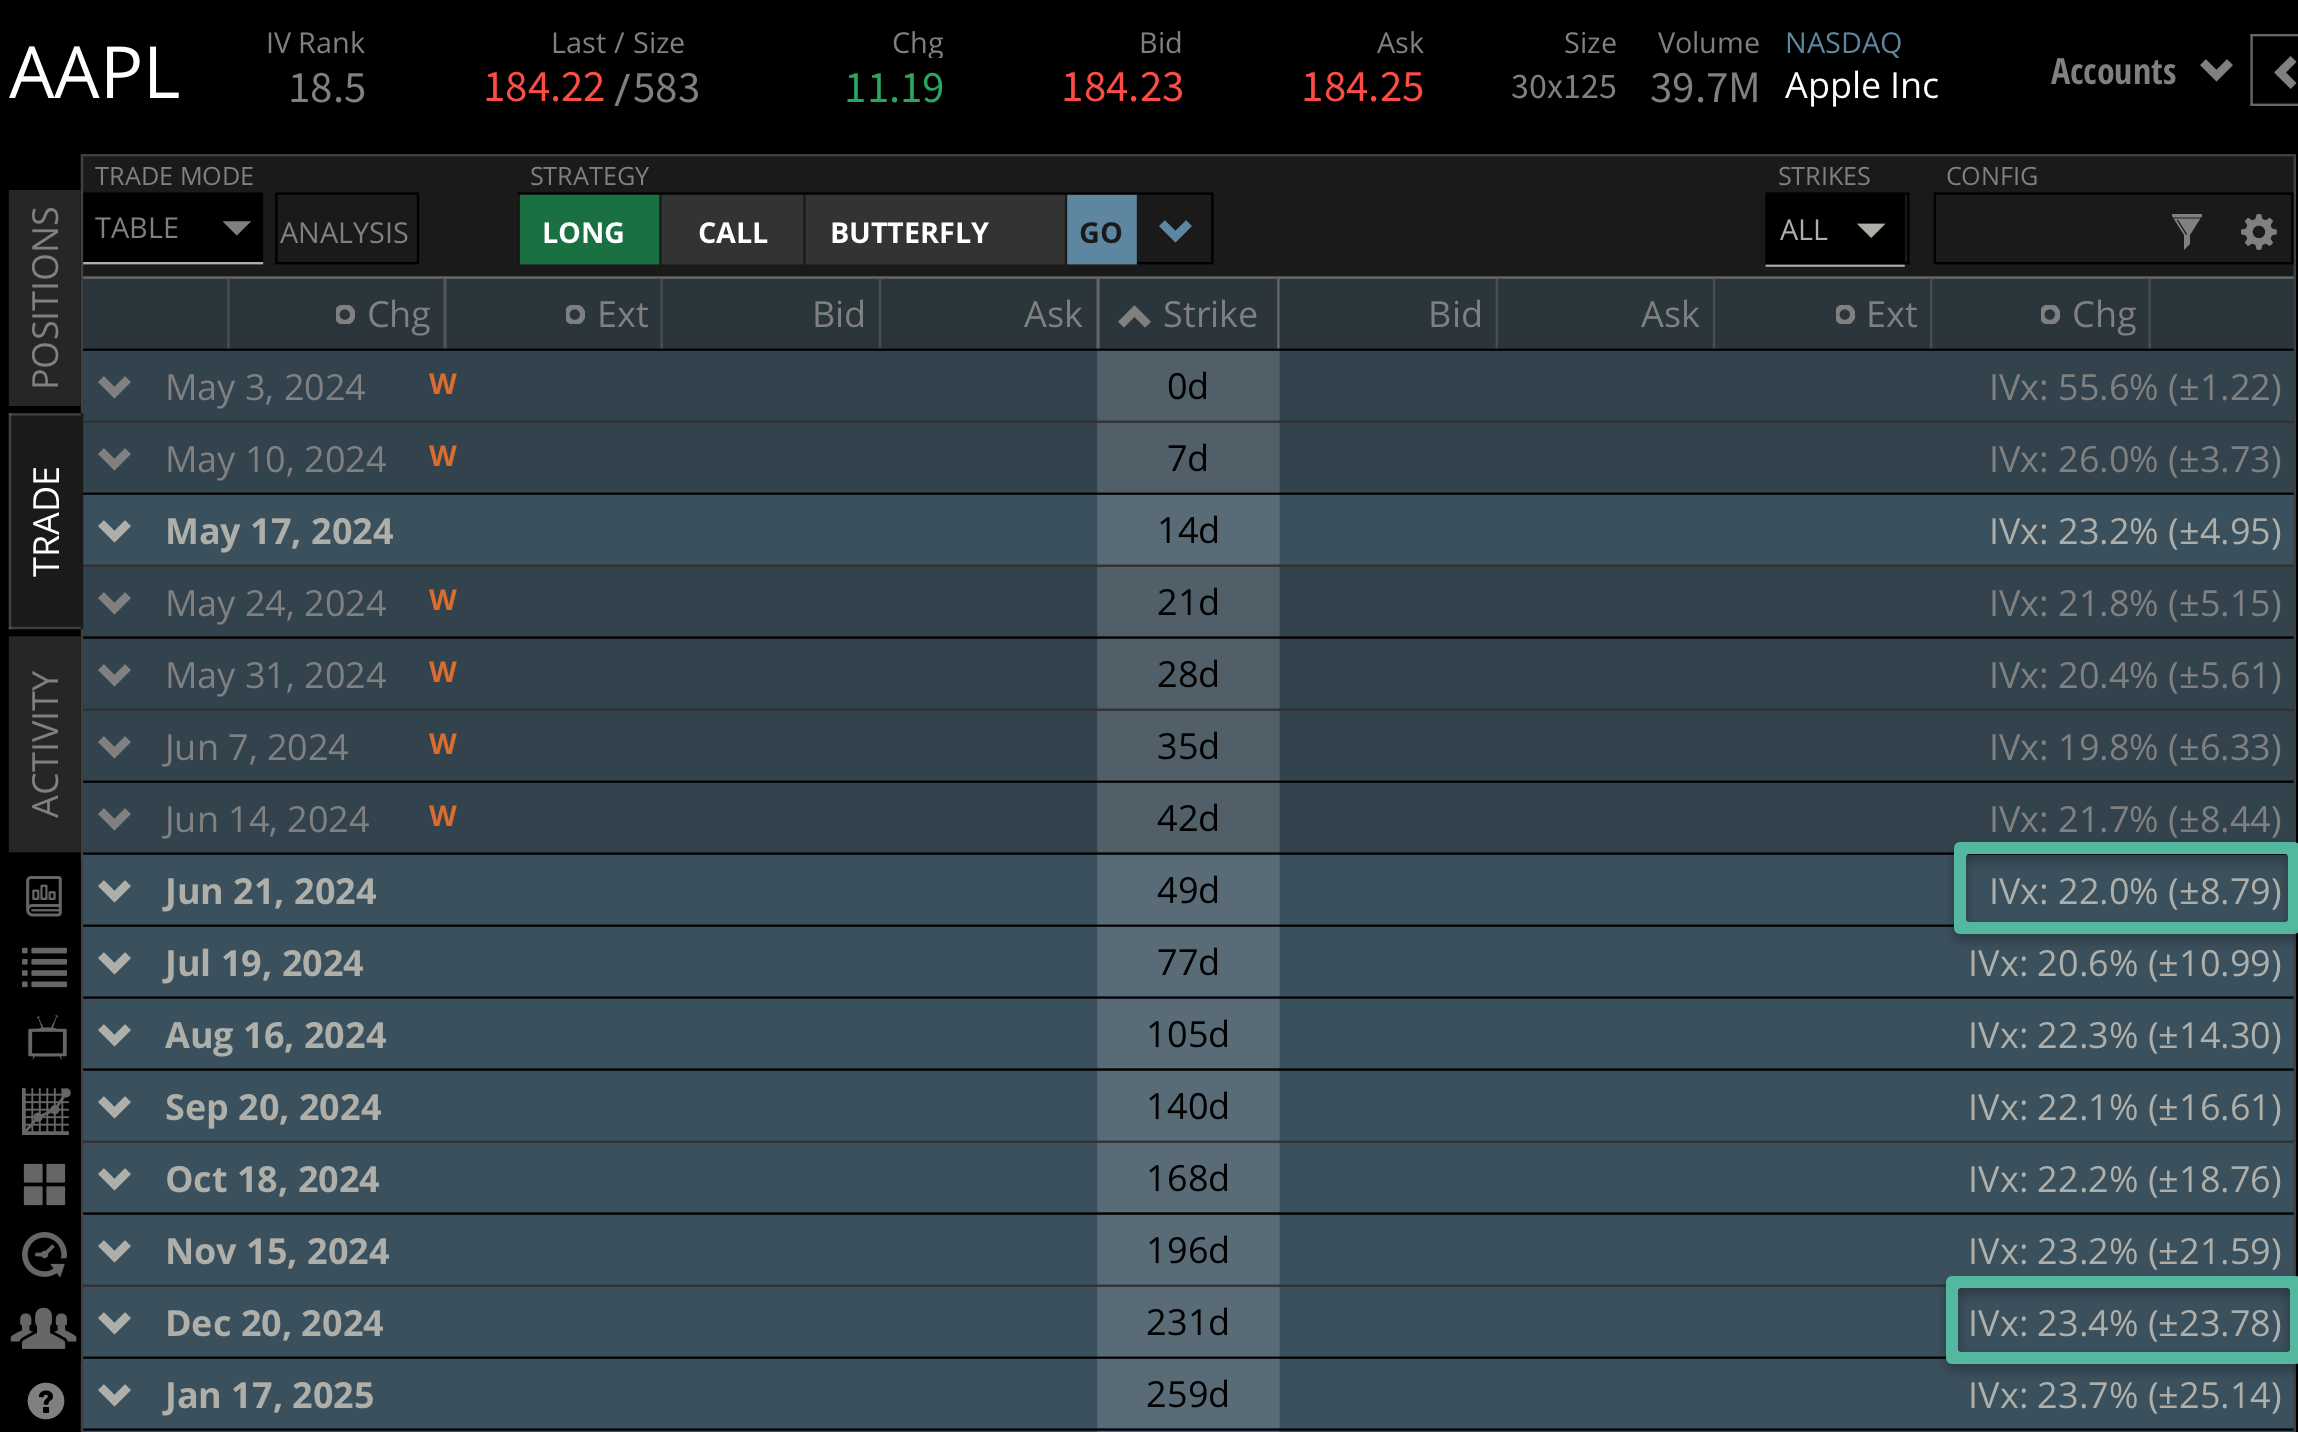Open the Accounts menu
The width and height of the screenshot is (2298, 1432).
(2139, 71)
